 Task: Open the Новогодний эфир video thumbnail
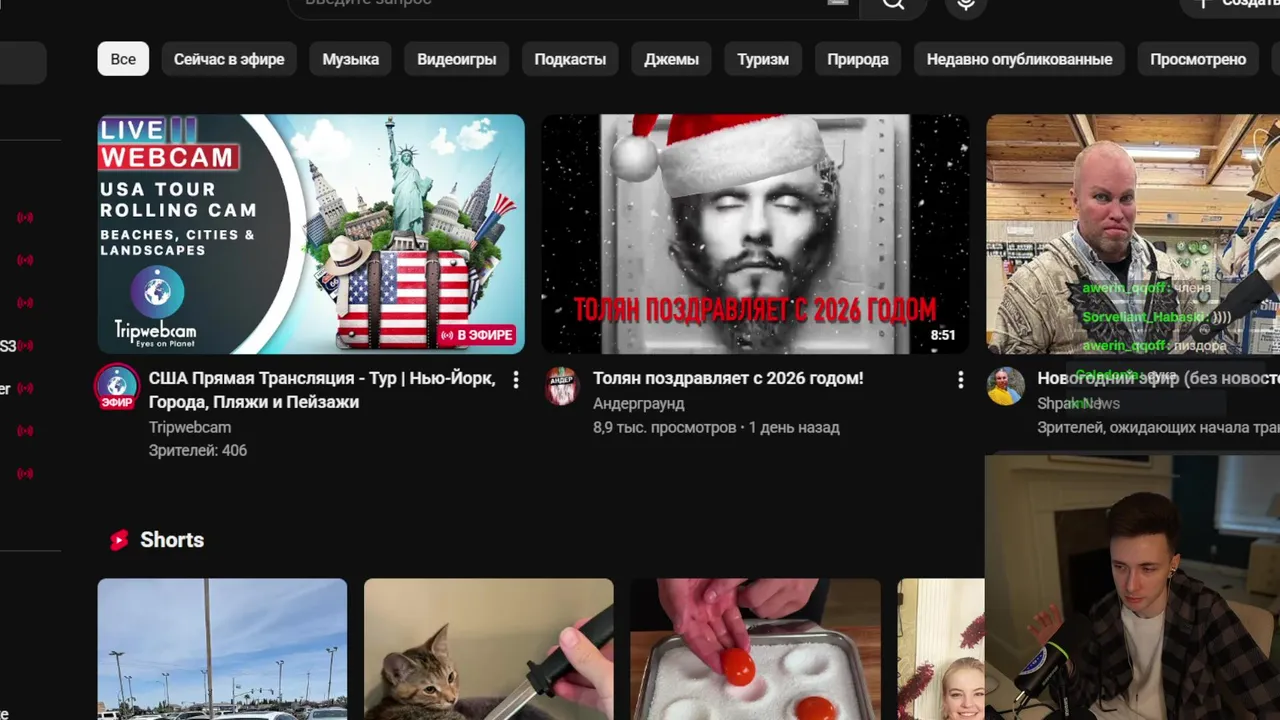(x=1133, y=234)
